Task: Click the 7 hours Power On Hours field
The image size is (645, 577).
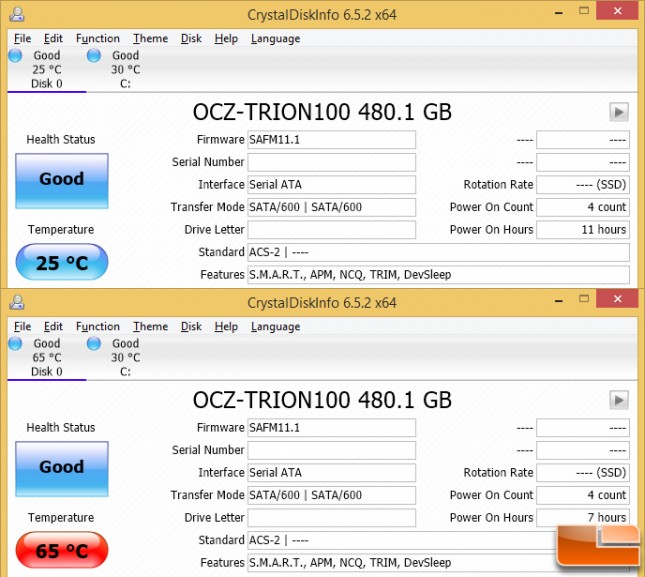Action: tap(583, 517)
